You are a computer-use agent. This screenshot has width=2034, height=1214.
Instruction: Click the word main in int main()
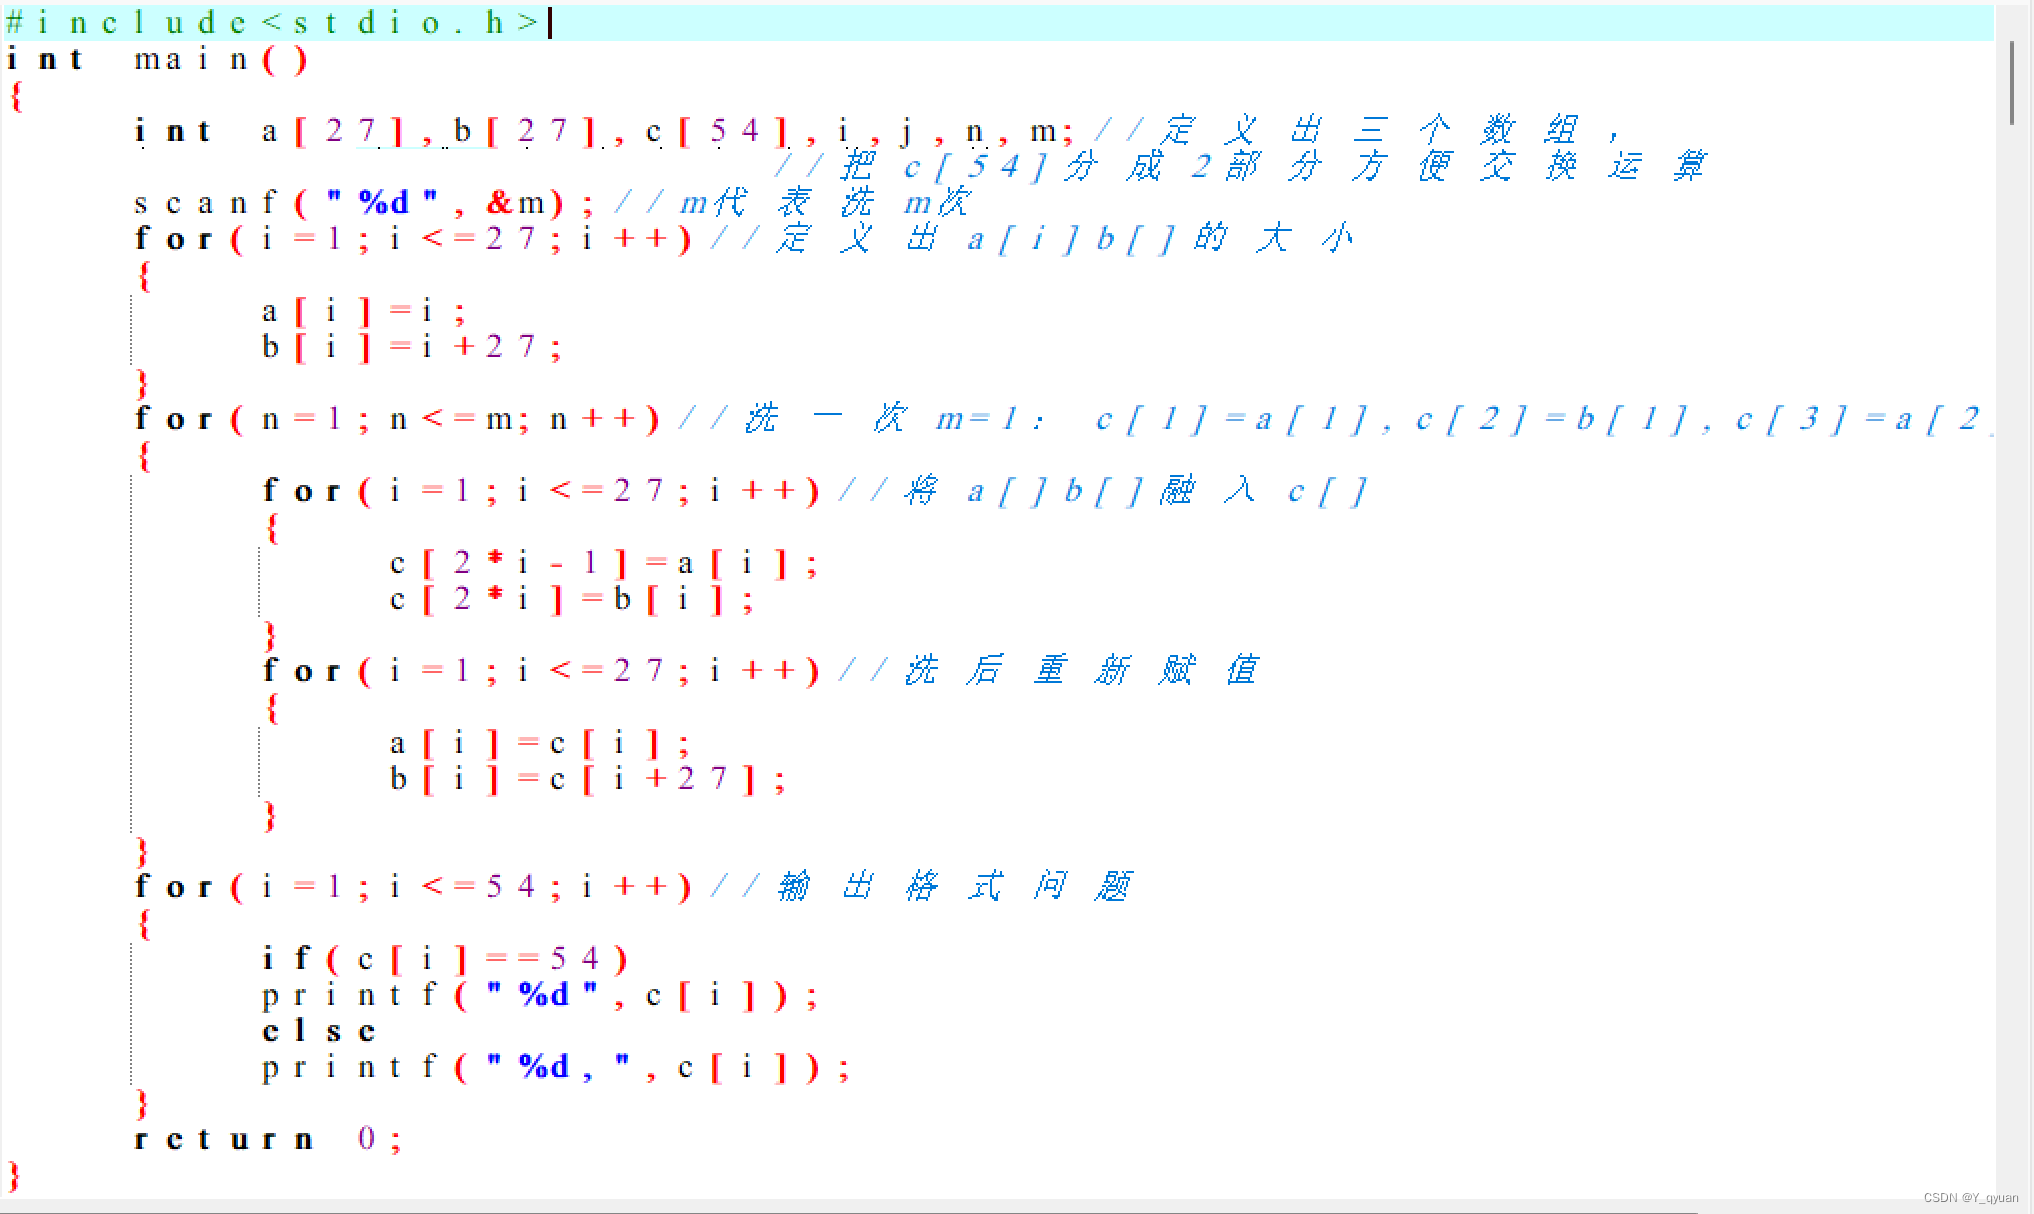pos(190,59)
